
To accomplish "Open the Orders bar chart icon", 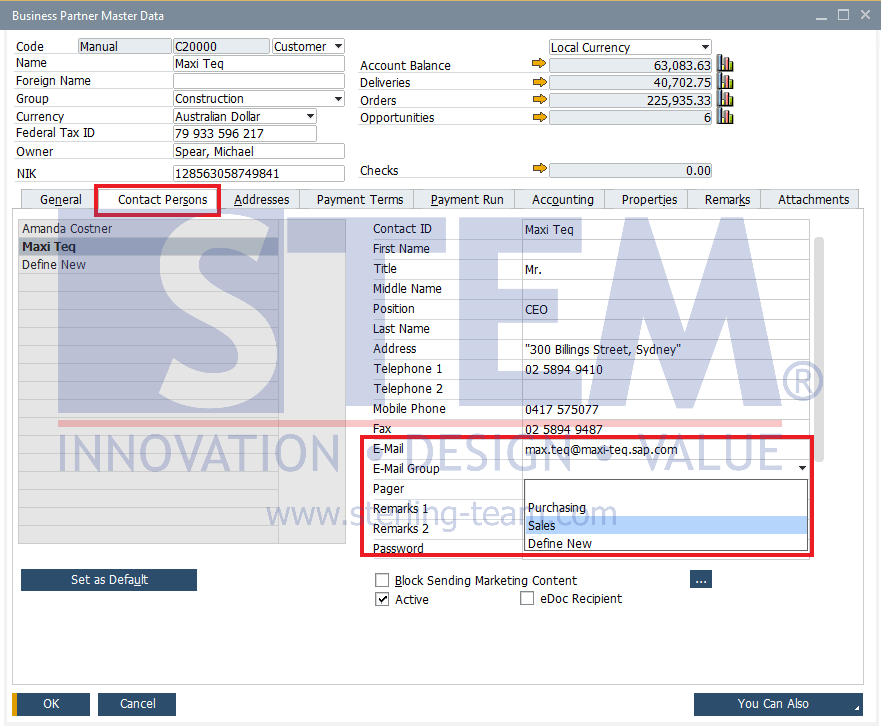I will pyautogui.click(x=726, y=99).
